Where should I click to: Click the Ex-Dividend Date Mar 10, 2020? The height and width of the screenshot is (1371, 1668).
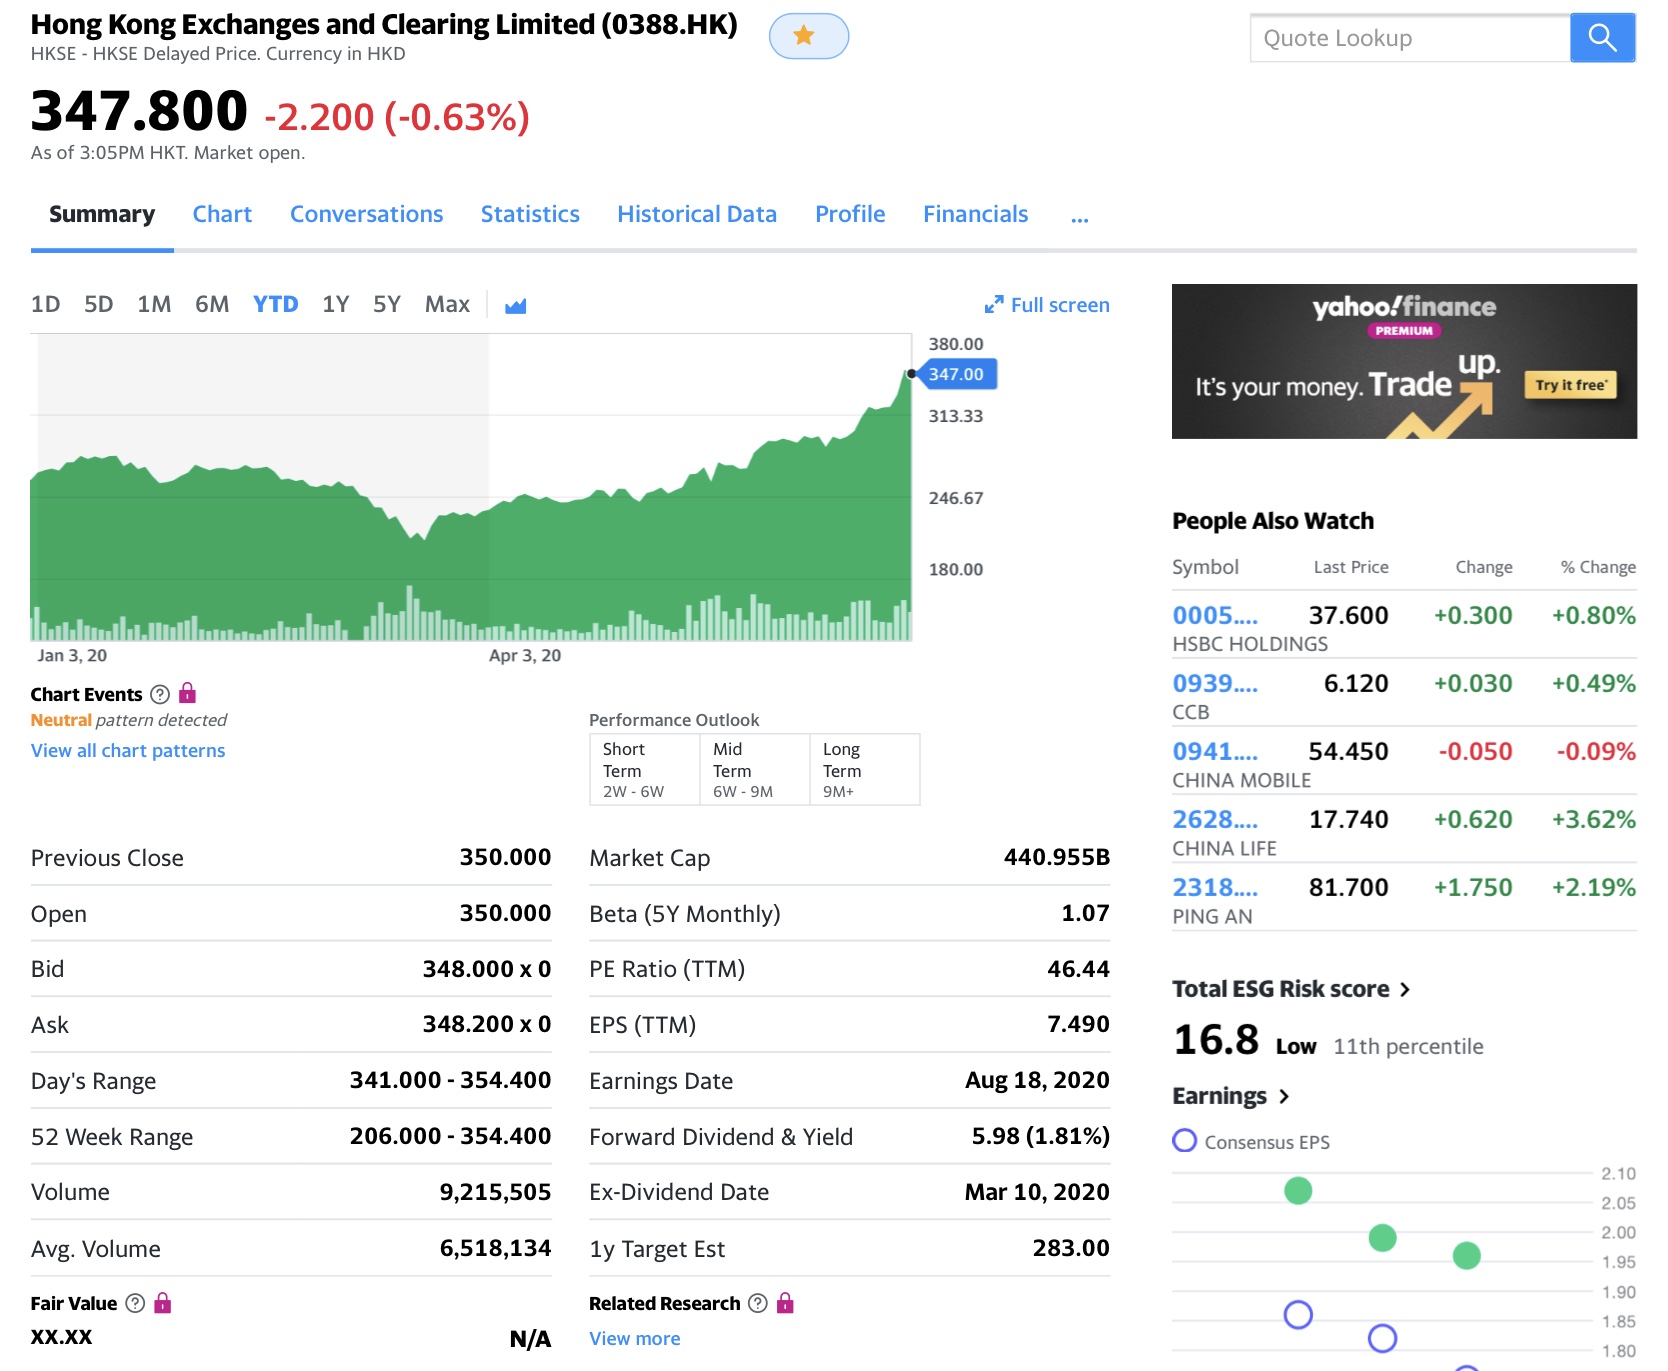tap(1037, 1192)
